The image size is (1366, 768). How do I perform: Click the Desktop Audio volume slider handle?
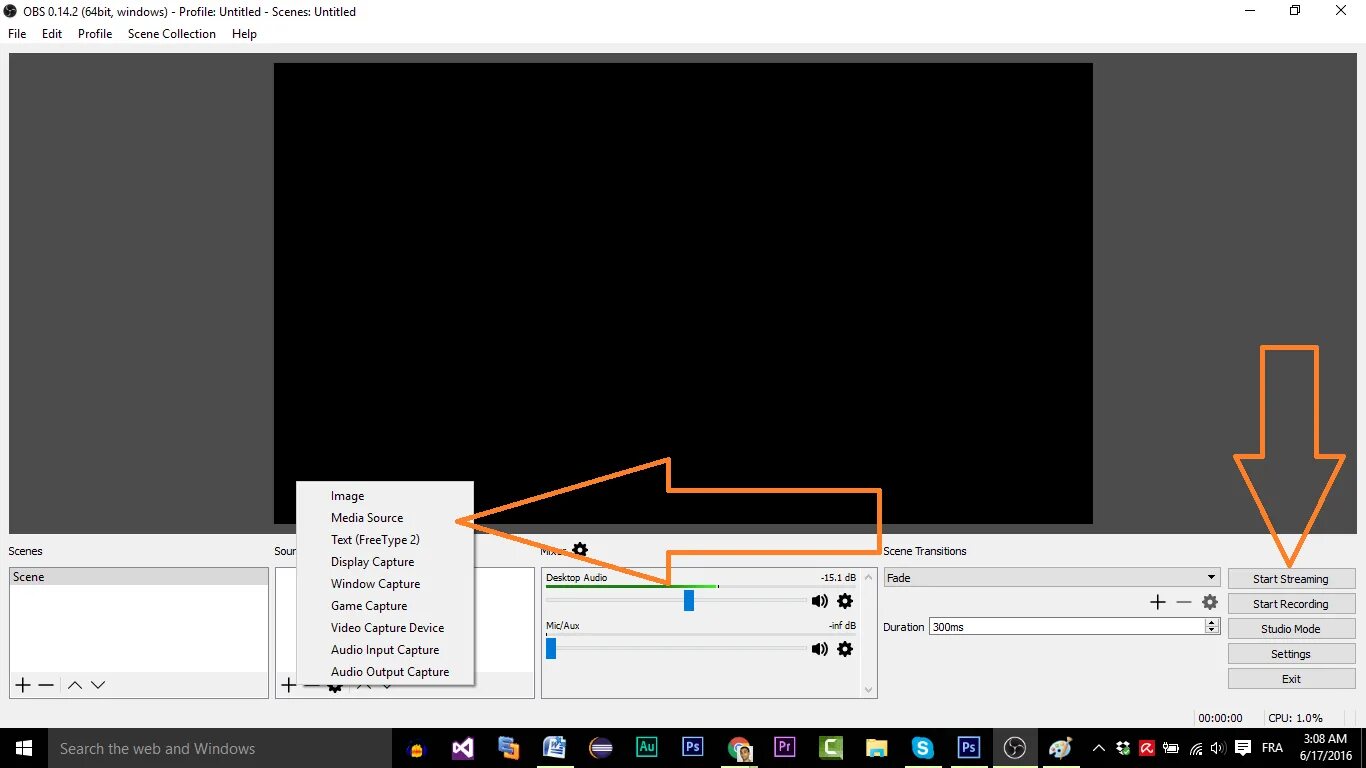click(x=689, y=600)
